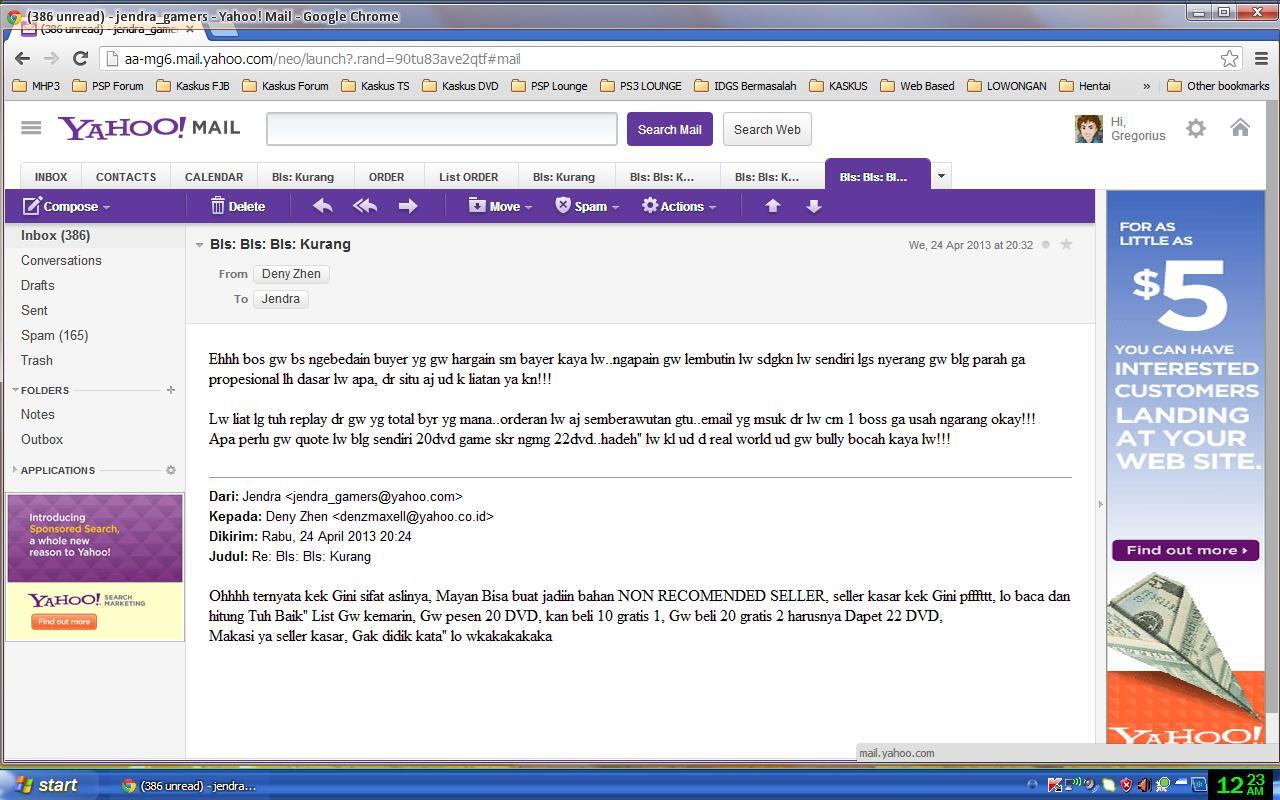The image size is (1280, 800).
Task: Open the PSP Forum bookmark folder
Action: pos(108,86)
